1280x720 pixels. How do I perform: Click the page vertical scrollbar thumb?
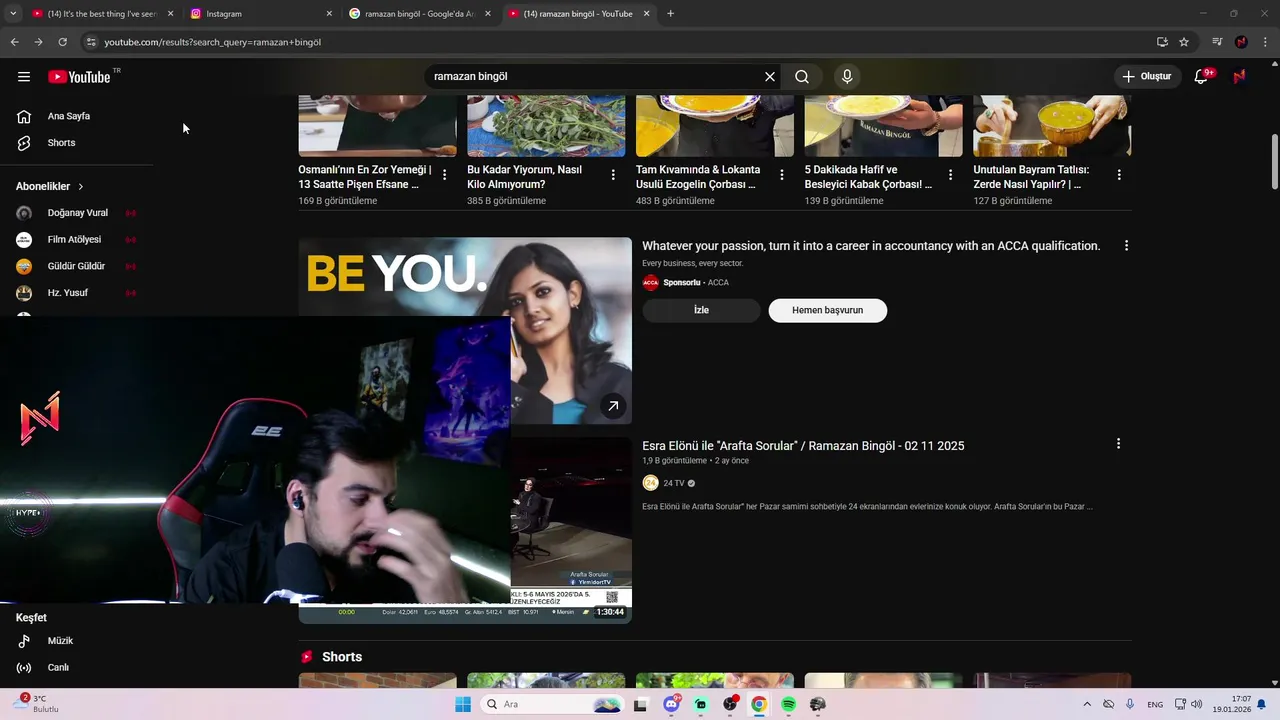[1275, 160]
